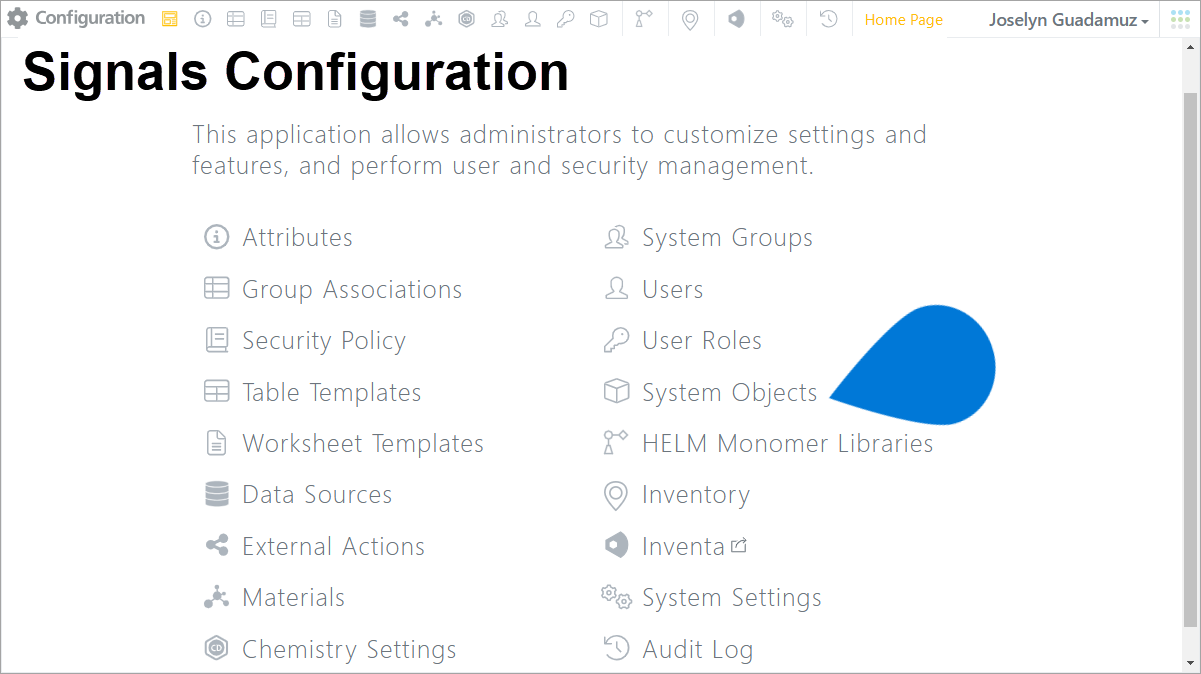This screenshot has width=1201, height=674.
Task: Click the Audit Log history icon in the top toolbar
Action: pos(828,19)
